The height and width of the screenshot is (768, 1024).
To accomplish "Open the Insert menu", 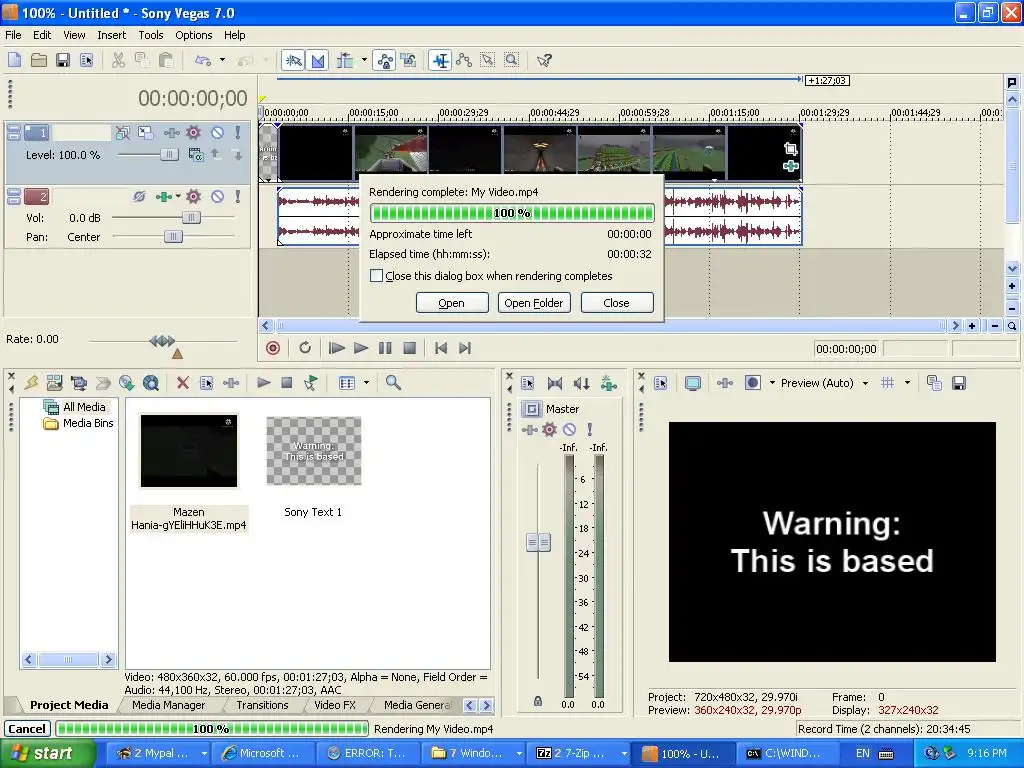I will 112,35.
